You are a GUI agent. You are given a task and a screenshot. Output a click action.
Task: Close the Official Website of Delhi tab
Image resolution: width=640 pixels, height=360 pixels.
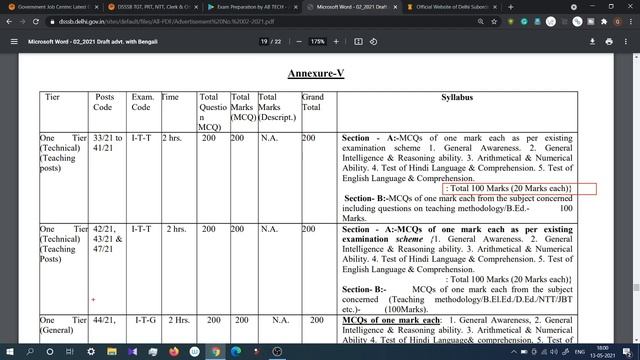[495, 7]
